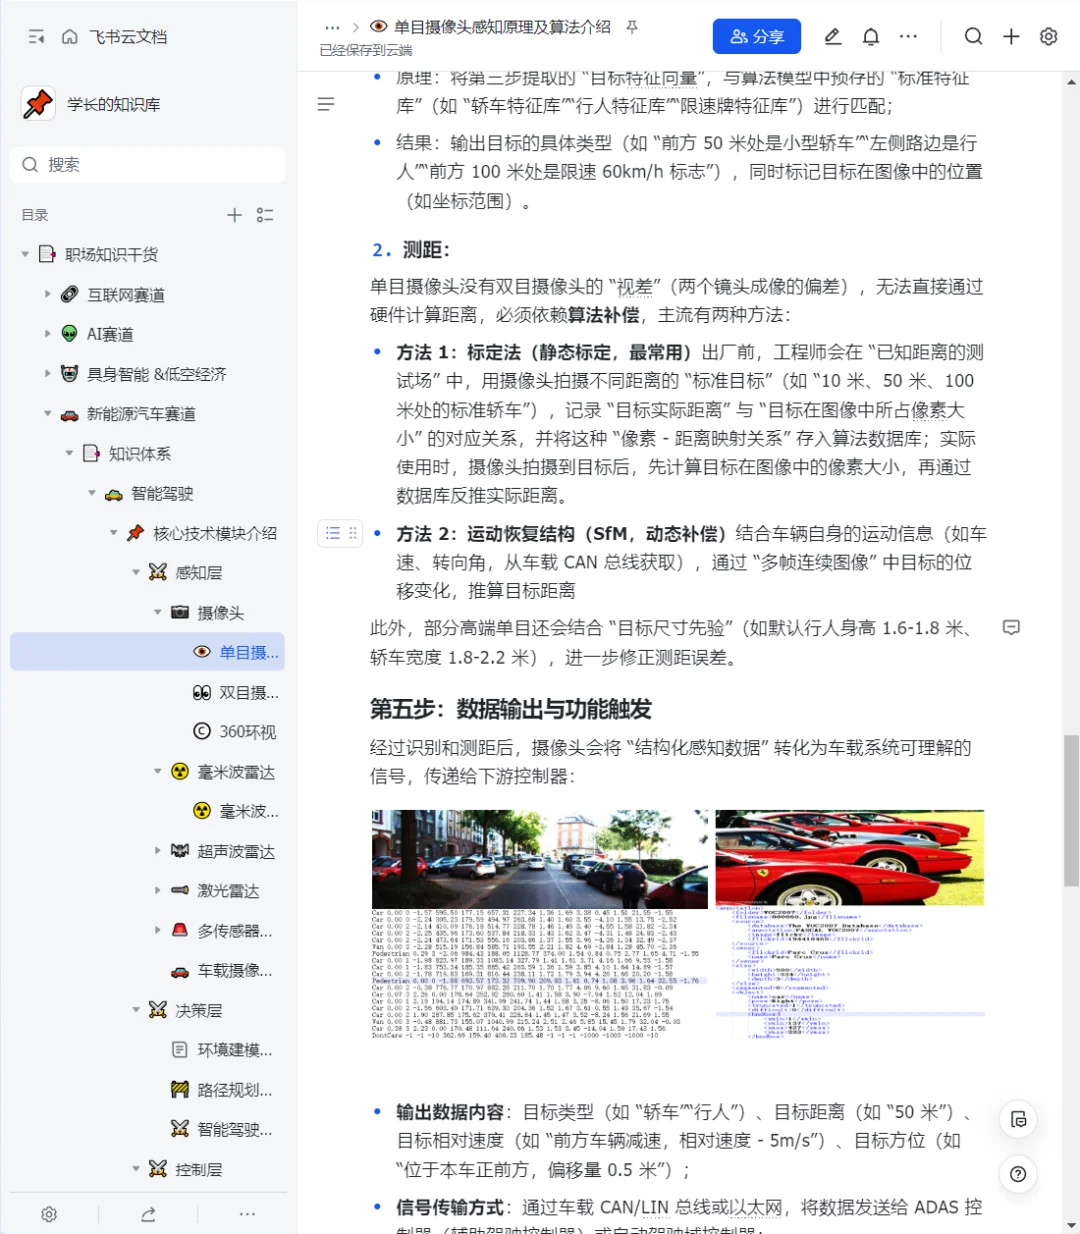Open the breadcrumb ellipsis menu above the title
This screenshot has height=1234, width=1080.
click(x=334, y=28)
